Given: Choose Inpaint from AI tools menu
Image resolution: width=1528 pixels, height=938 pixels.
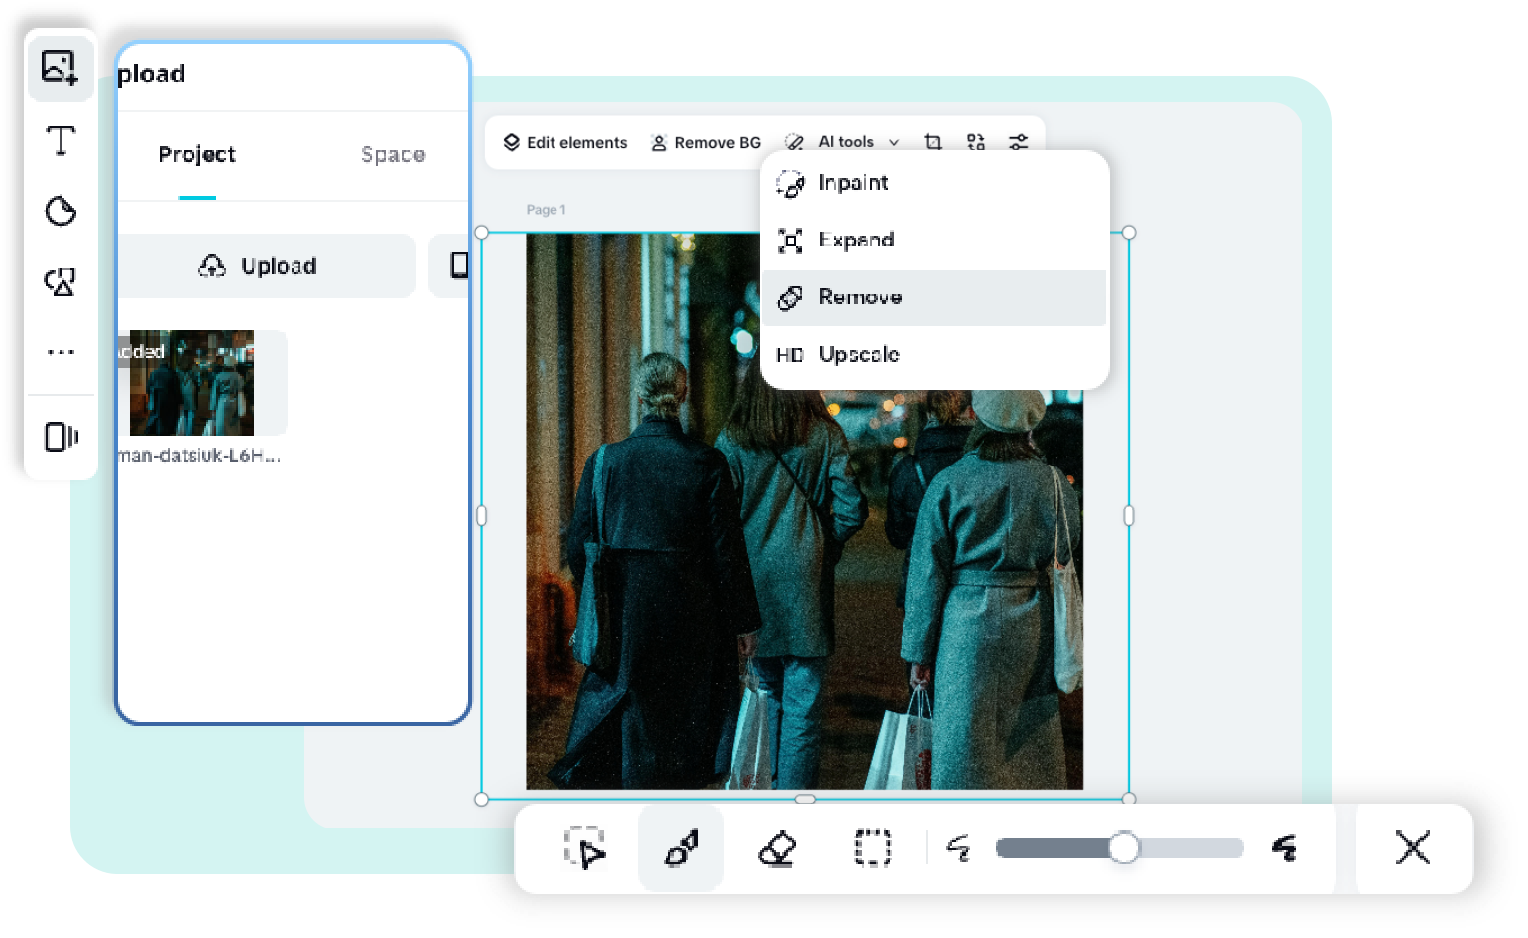Looking at the screenshot, I should pyautogui.click(x=934, y=183).
